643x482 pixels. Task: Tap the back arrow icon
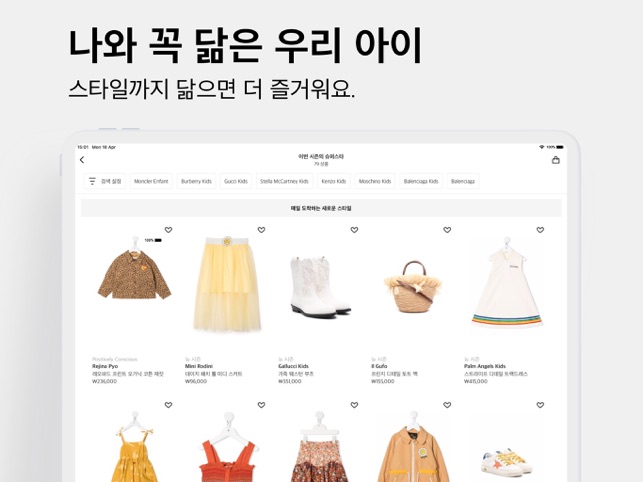82,160
